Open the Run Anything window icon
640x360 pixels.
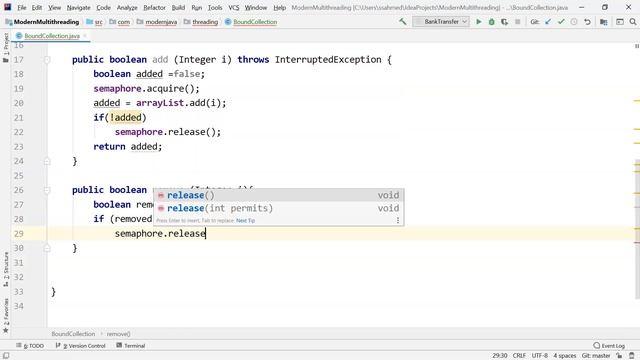[x=620, y=22]
